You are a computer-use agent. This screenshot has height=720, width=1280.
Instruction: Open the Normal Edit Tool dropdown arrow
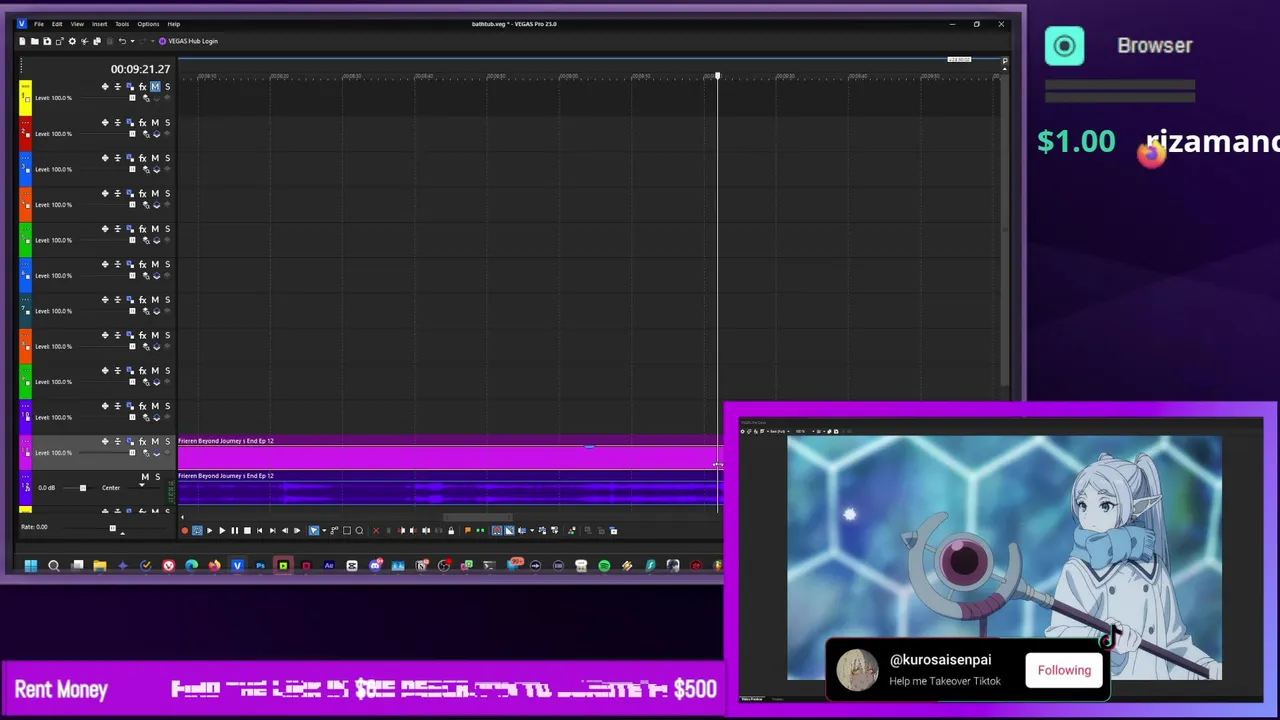click(x=324, y=530)
